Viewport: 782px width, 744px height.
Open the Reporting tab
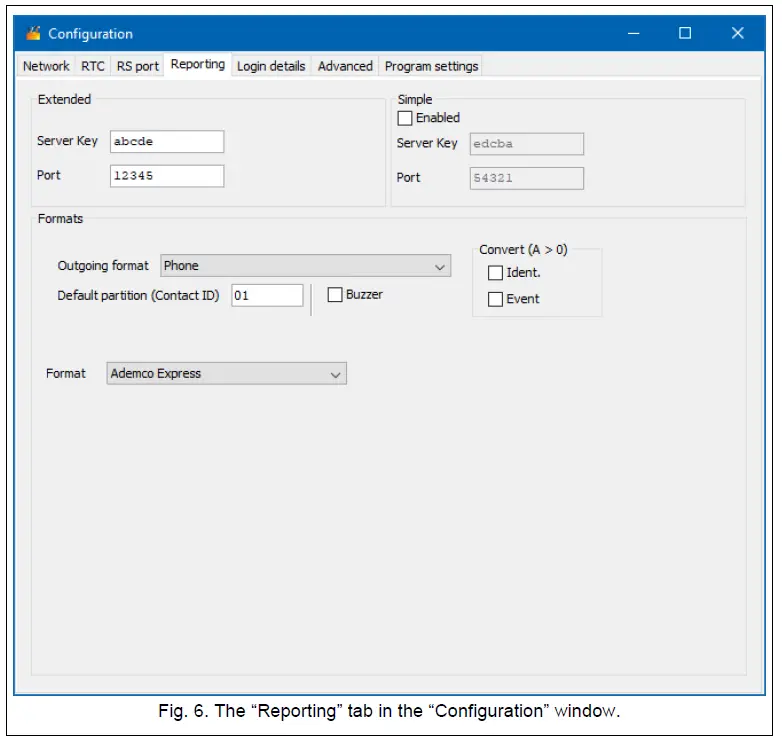pos(198,64)
